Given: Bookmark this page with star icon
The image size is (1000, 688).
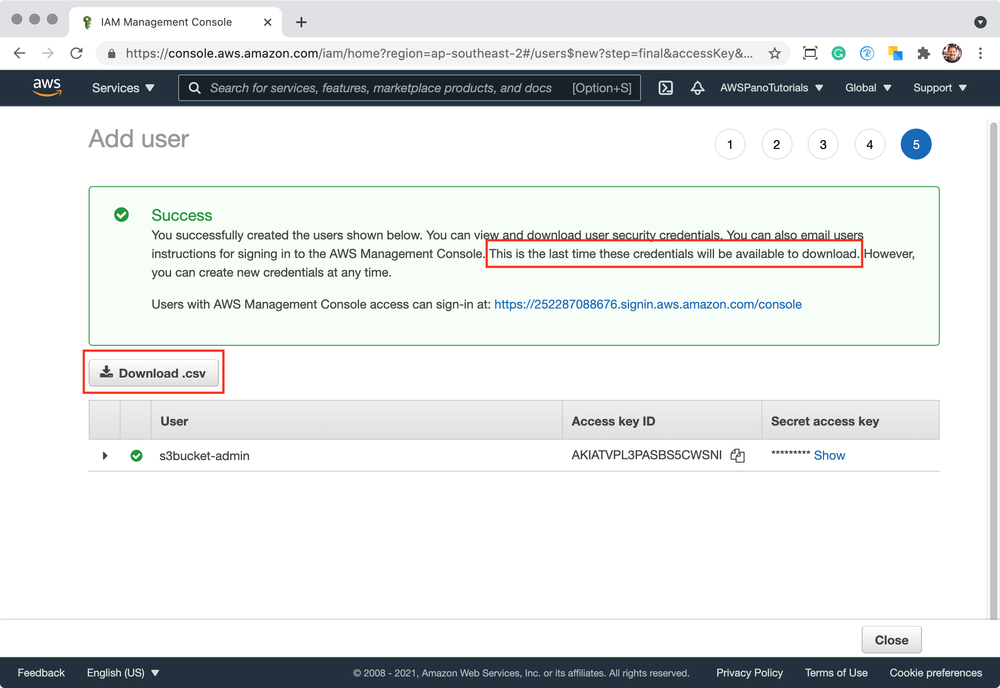Looking at the screenshot, I should click(774, 54).
